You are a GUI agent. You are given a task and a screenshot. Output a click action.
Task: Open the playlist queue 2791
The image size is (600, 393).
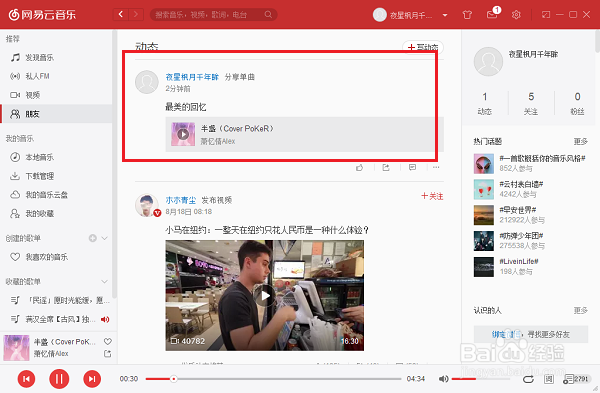tap(576, 379)
